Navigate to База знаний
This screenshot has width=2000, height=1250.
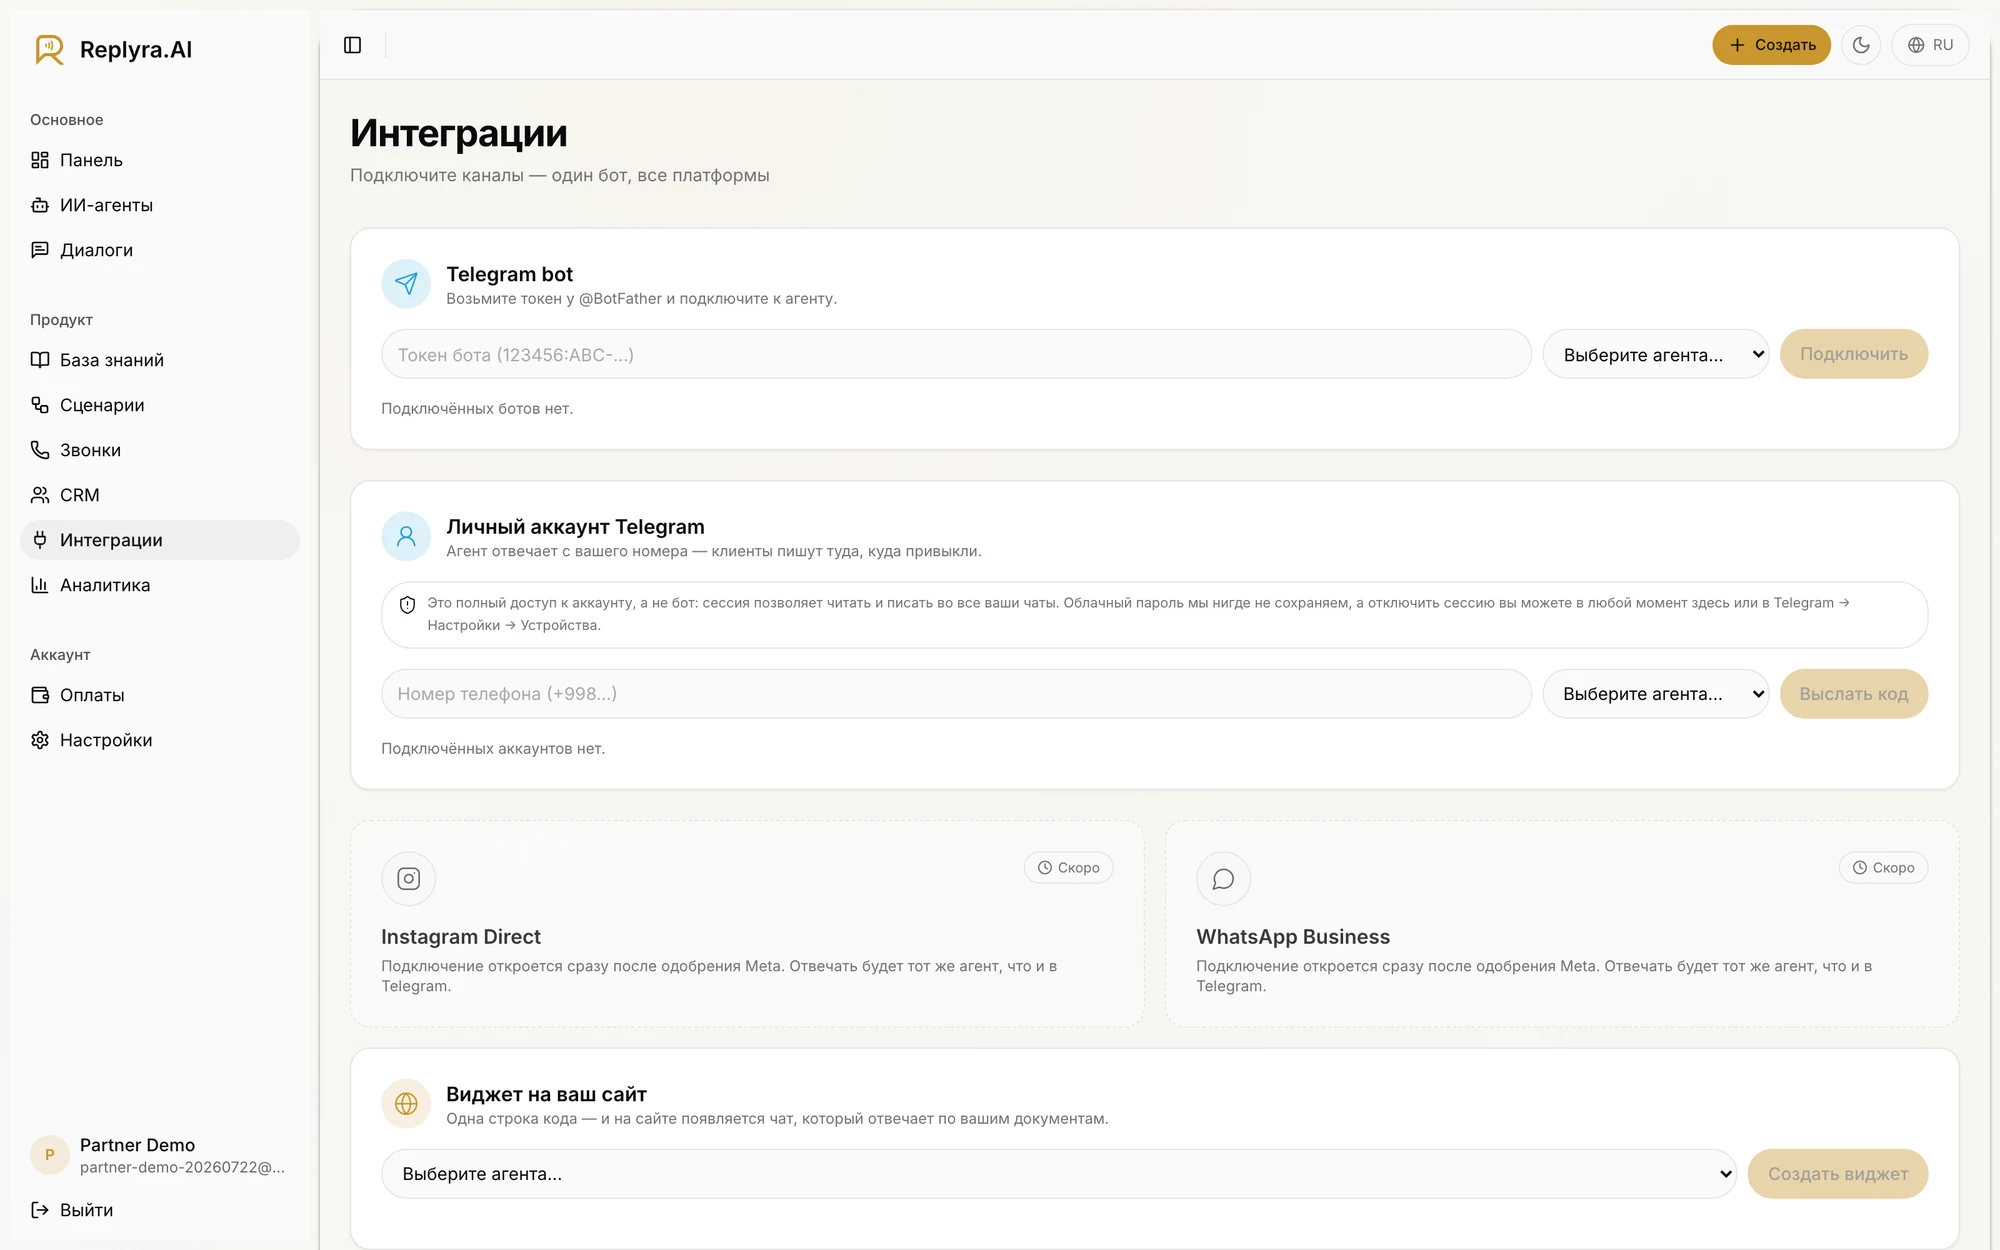[160, 360]
